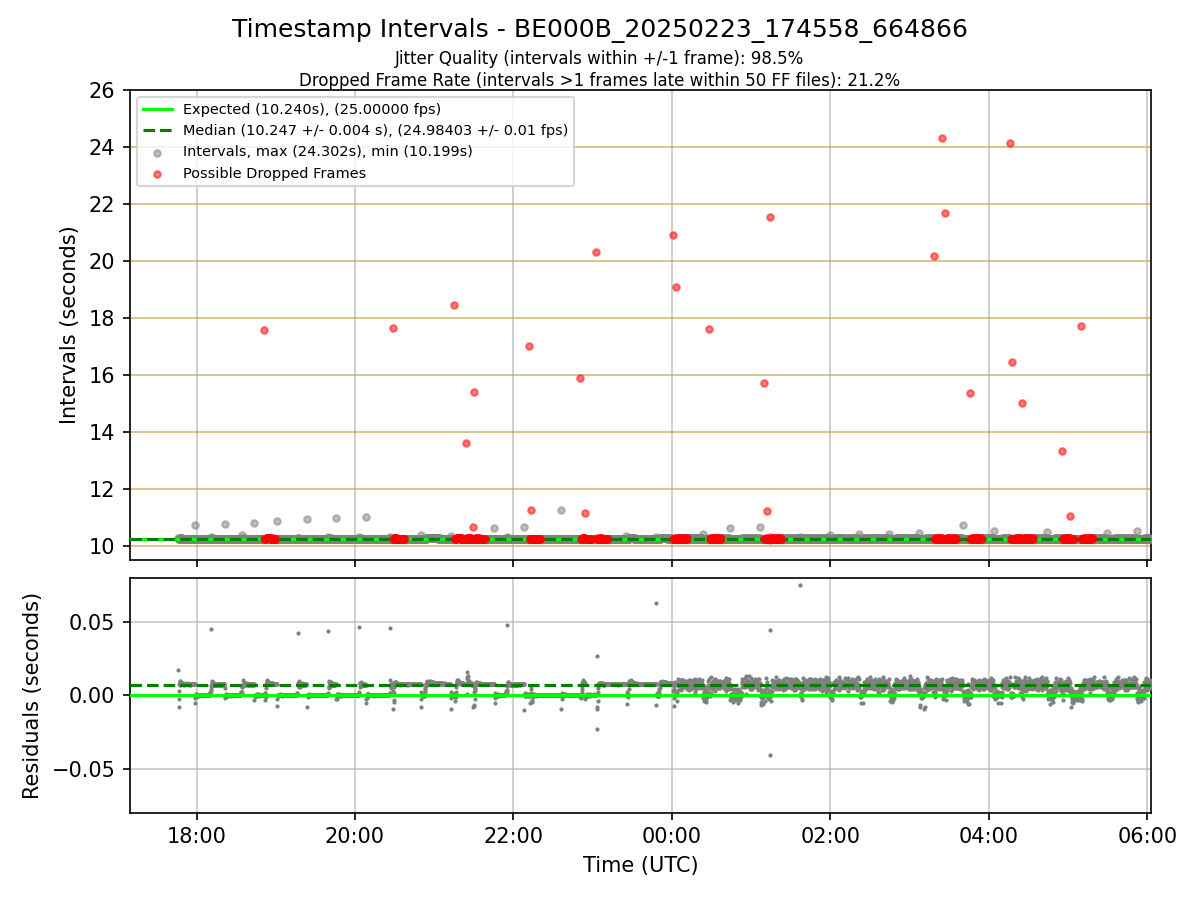Viewport: 1200px width, 900px height.
Task: Click the "06:00" x-axis tick label
Action: (1147, 836)
